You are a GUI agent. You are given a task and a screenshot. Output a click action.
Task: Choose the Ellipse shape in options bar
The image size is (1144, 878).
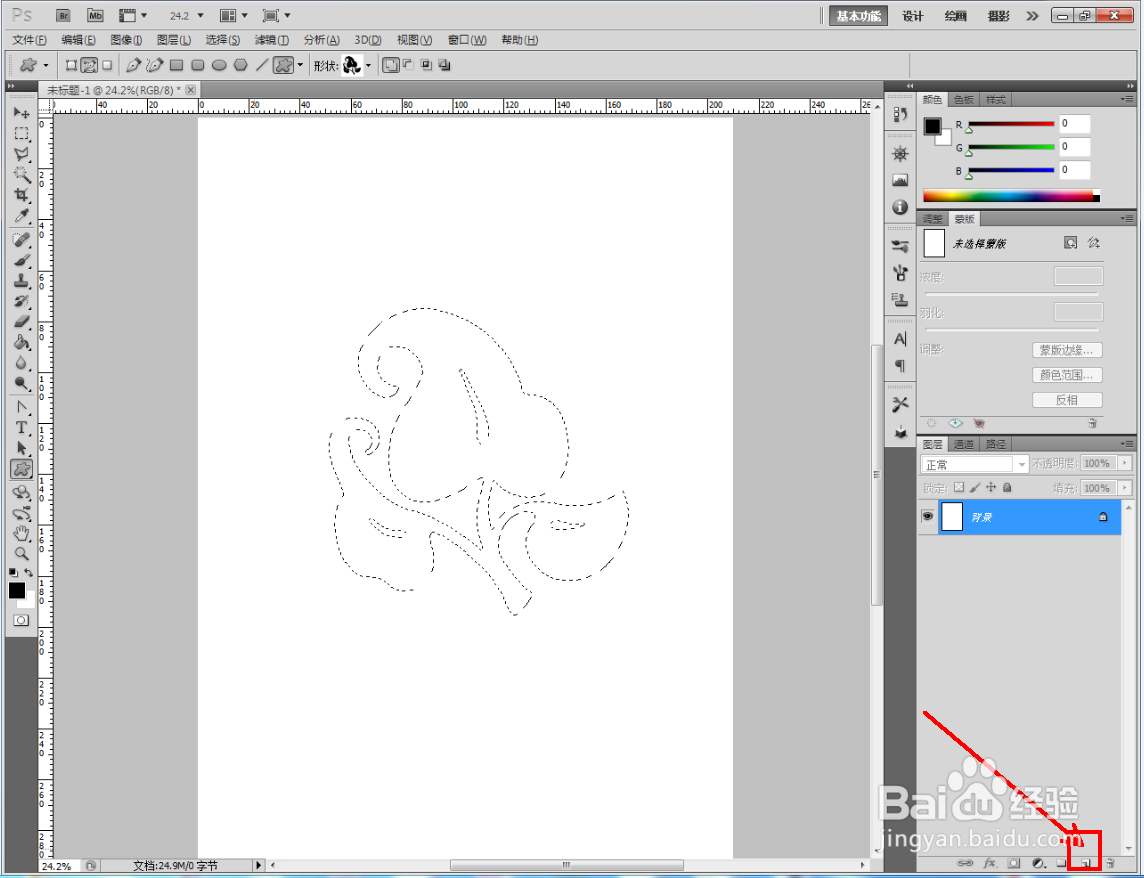pos(219,66)
